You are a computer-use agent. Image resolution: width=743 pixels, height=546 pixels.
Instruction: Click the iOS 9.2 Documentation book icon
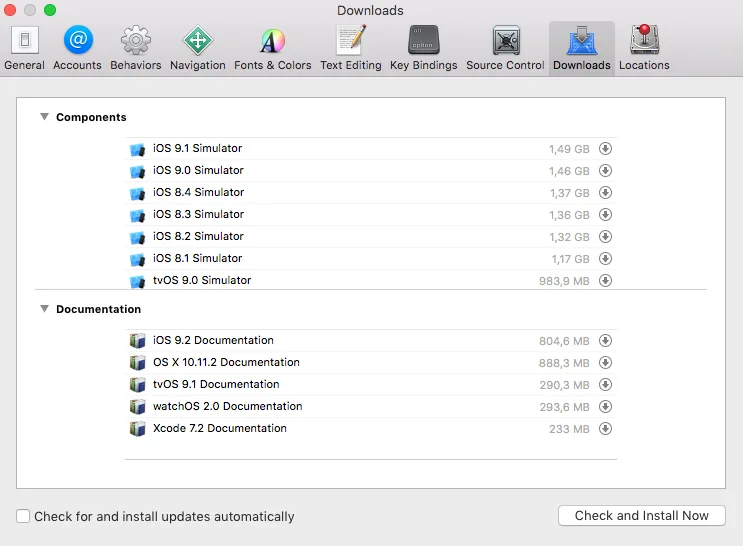[137, 341]
